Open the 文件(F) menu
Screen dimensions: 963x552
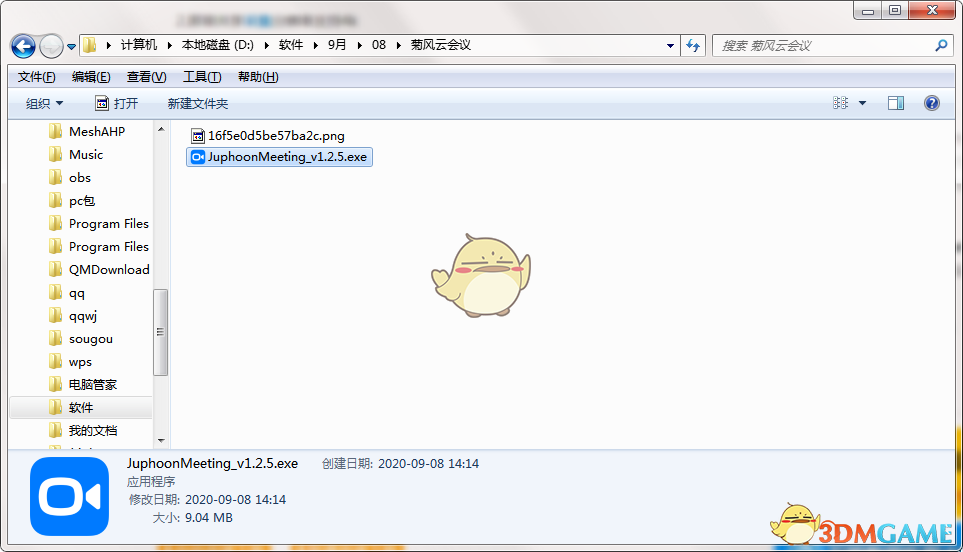pyautogui.click(x=36, y=77)
